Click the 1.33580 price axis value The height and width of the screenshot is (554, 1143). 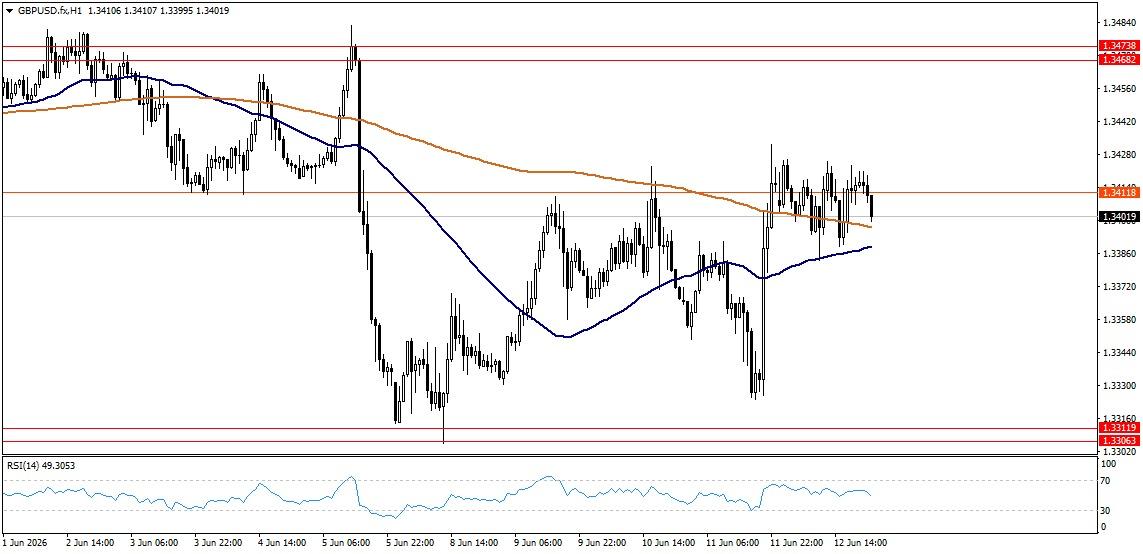[x=1120, y=319]
